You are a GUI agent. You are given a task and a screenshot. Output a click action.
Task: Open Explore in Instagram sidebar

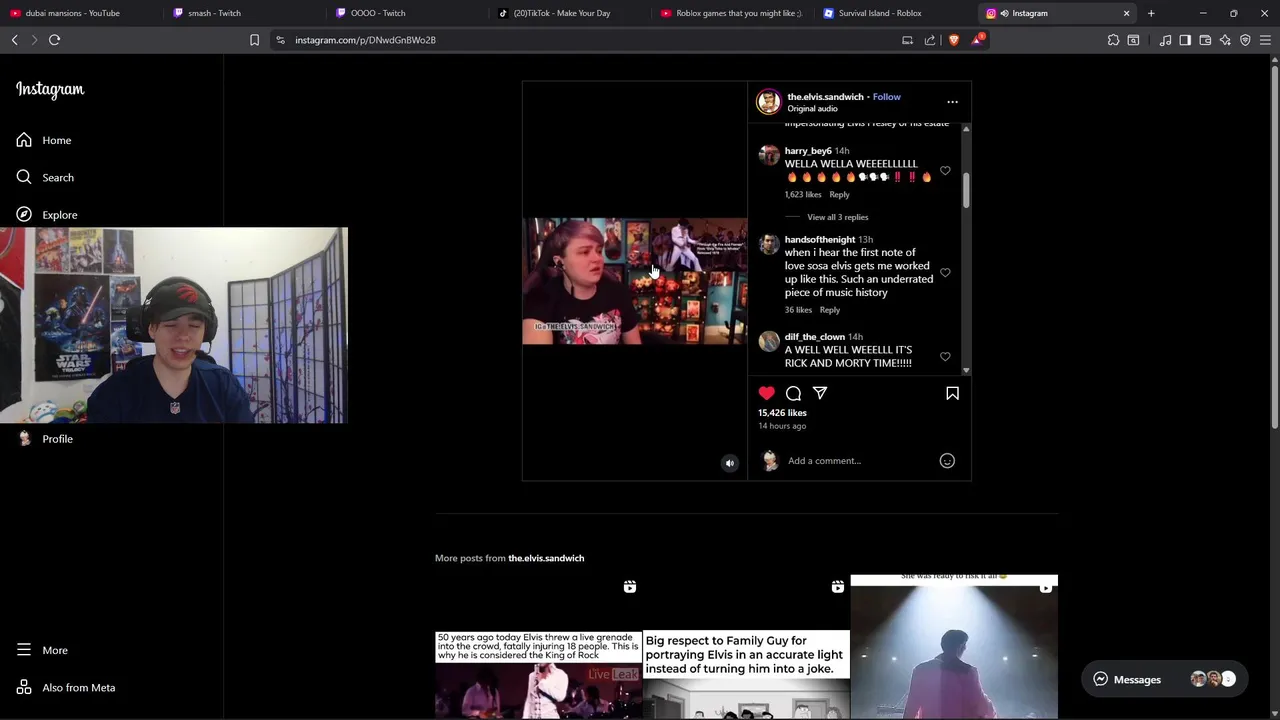[47, 215]
